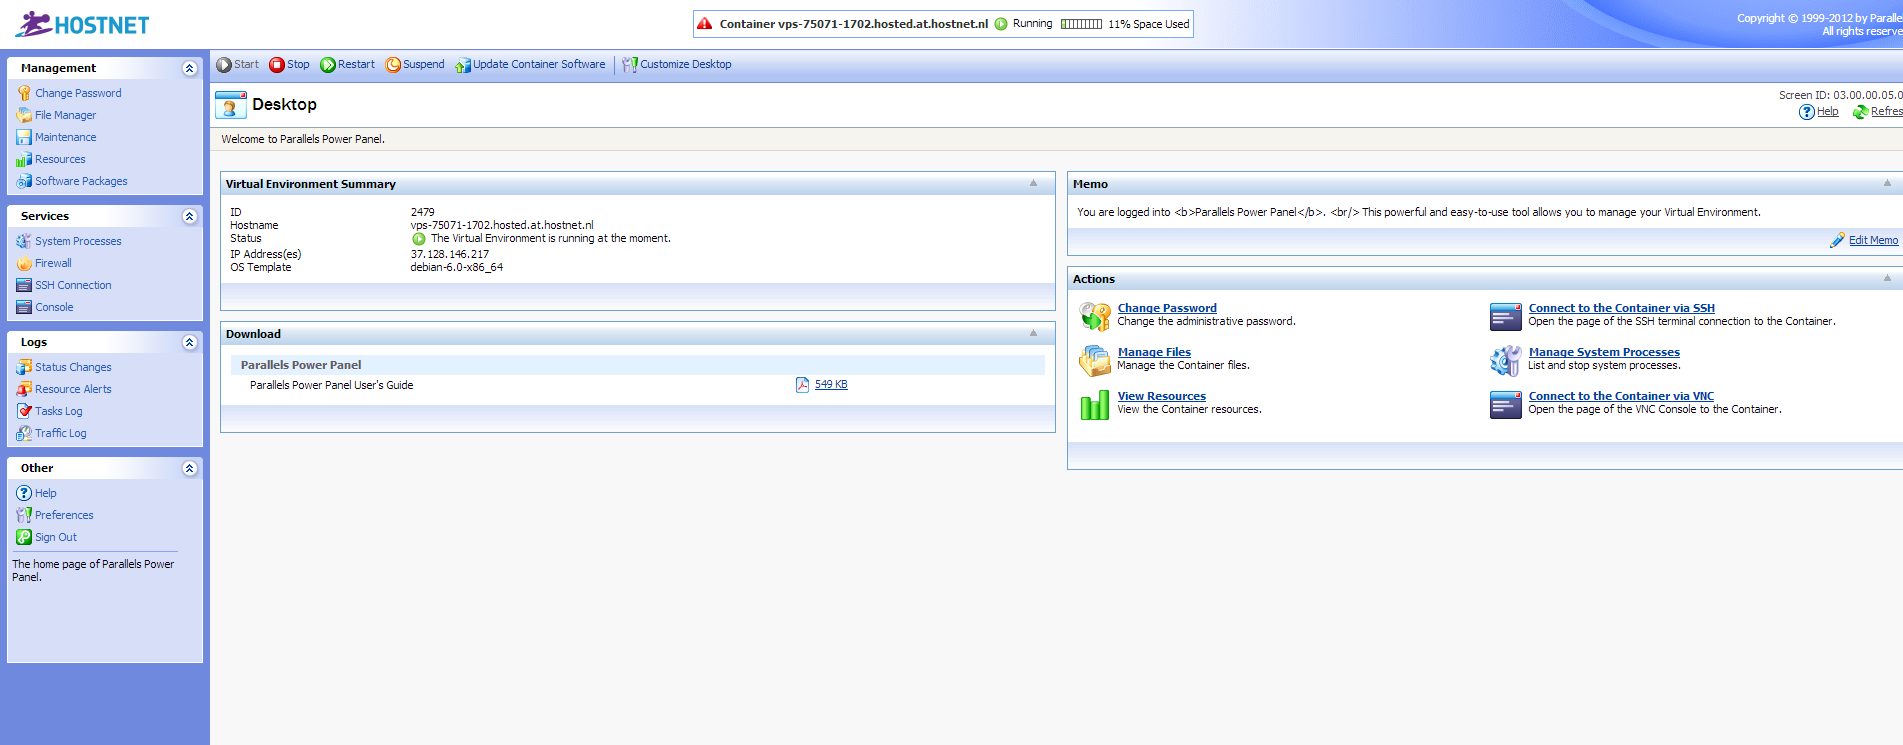Image resolution: width=1903 pixels, height=745 pixels.
Task: Click the Stop container toolbar icon
Action: (277, 65)
